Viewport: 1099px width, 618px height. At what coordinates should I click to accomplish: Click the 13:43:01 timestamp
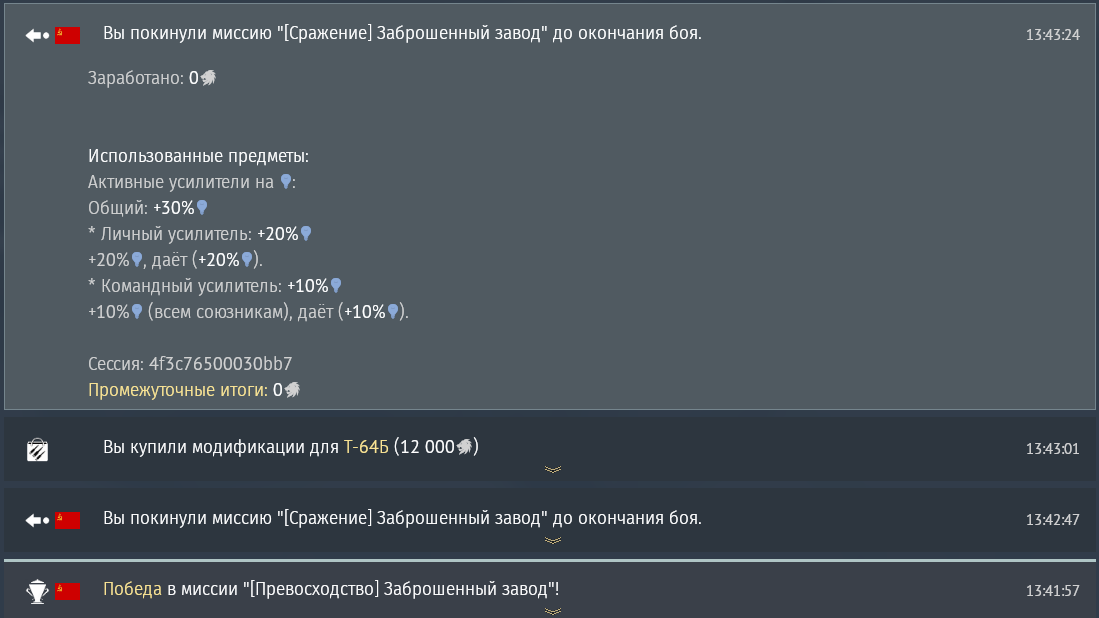pyautogui.click(x=1053, y=448)
